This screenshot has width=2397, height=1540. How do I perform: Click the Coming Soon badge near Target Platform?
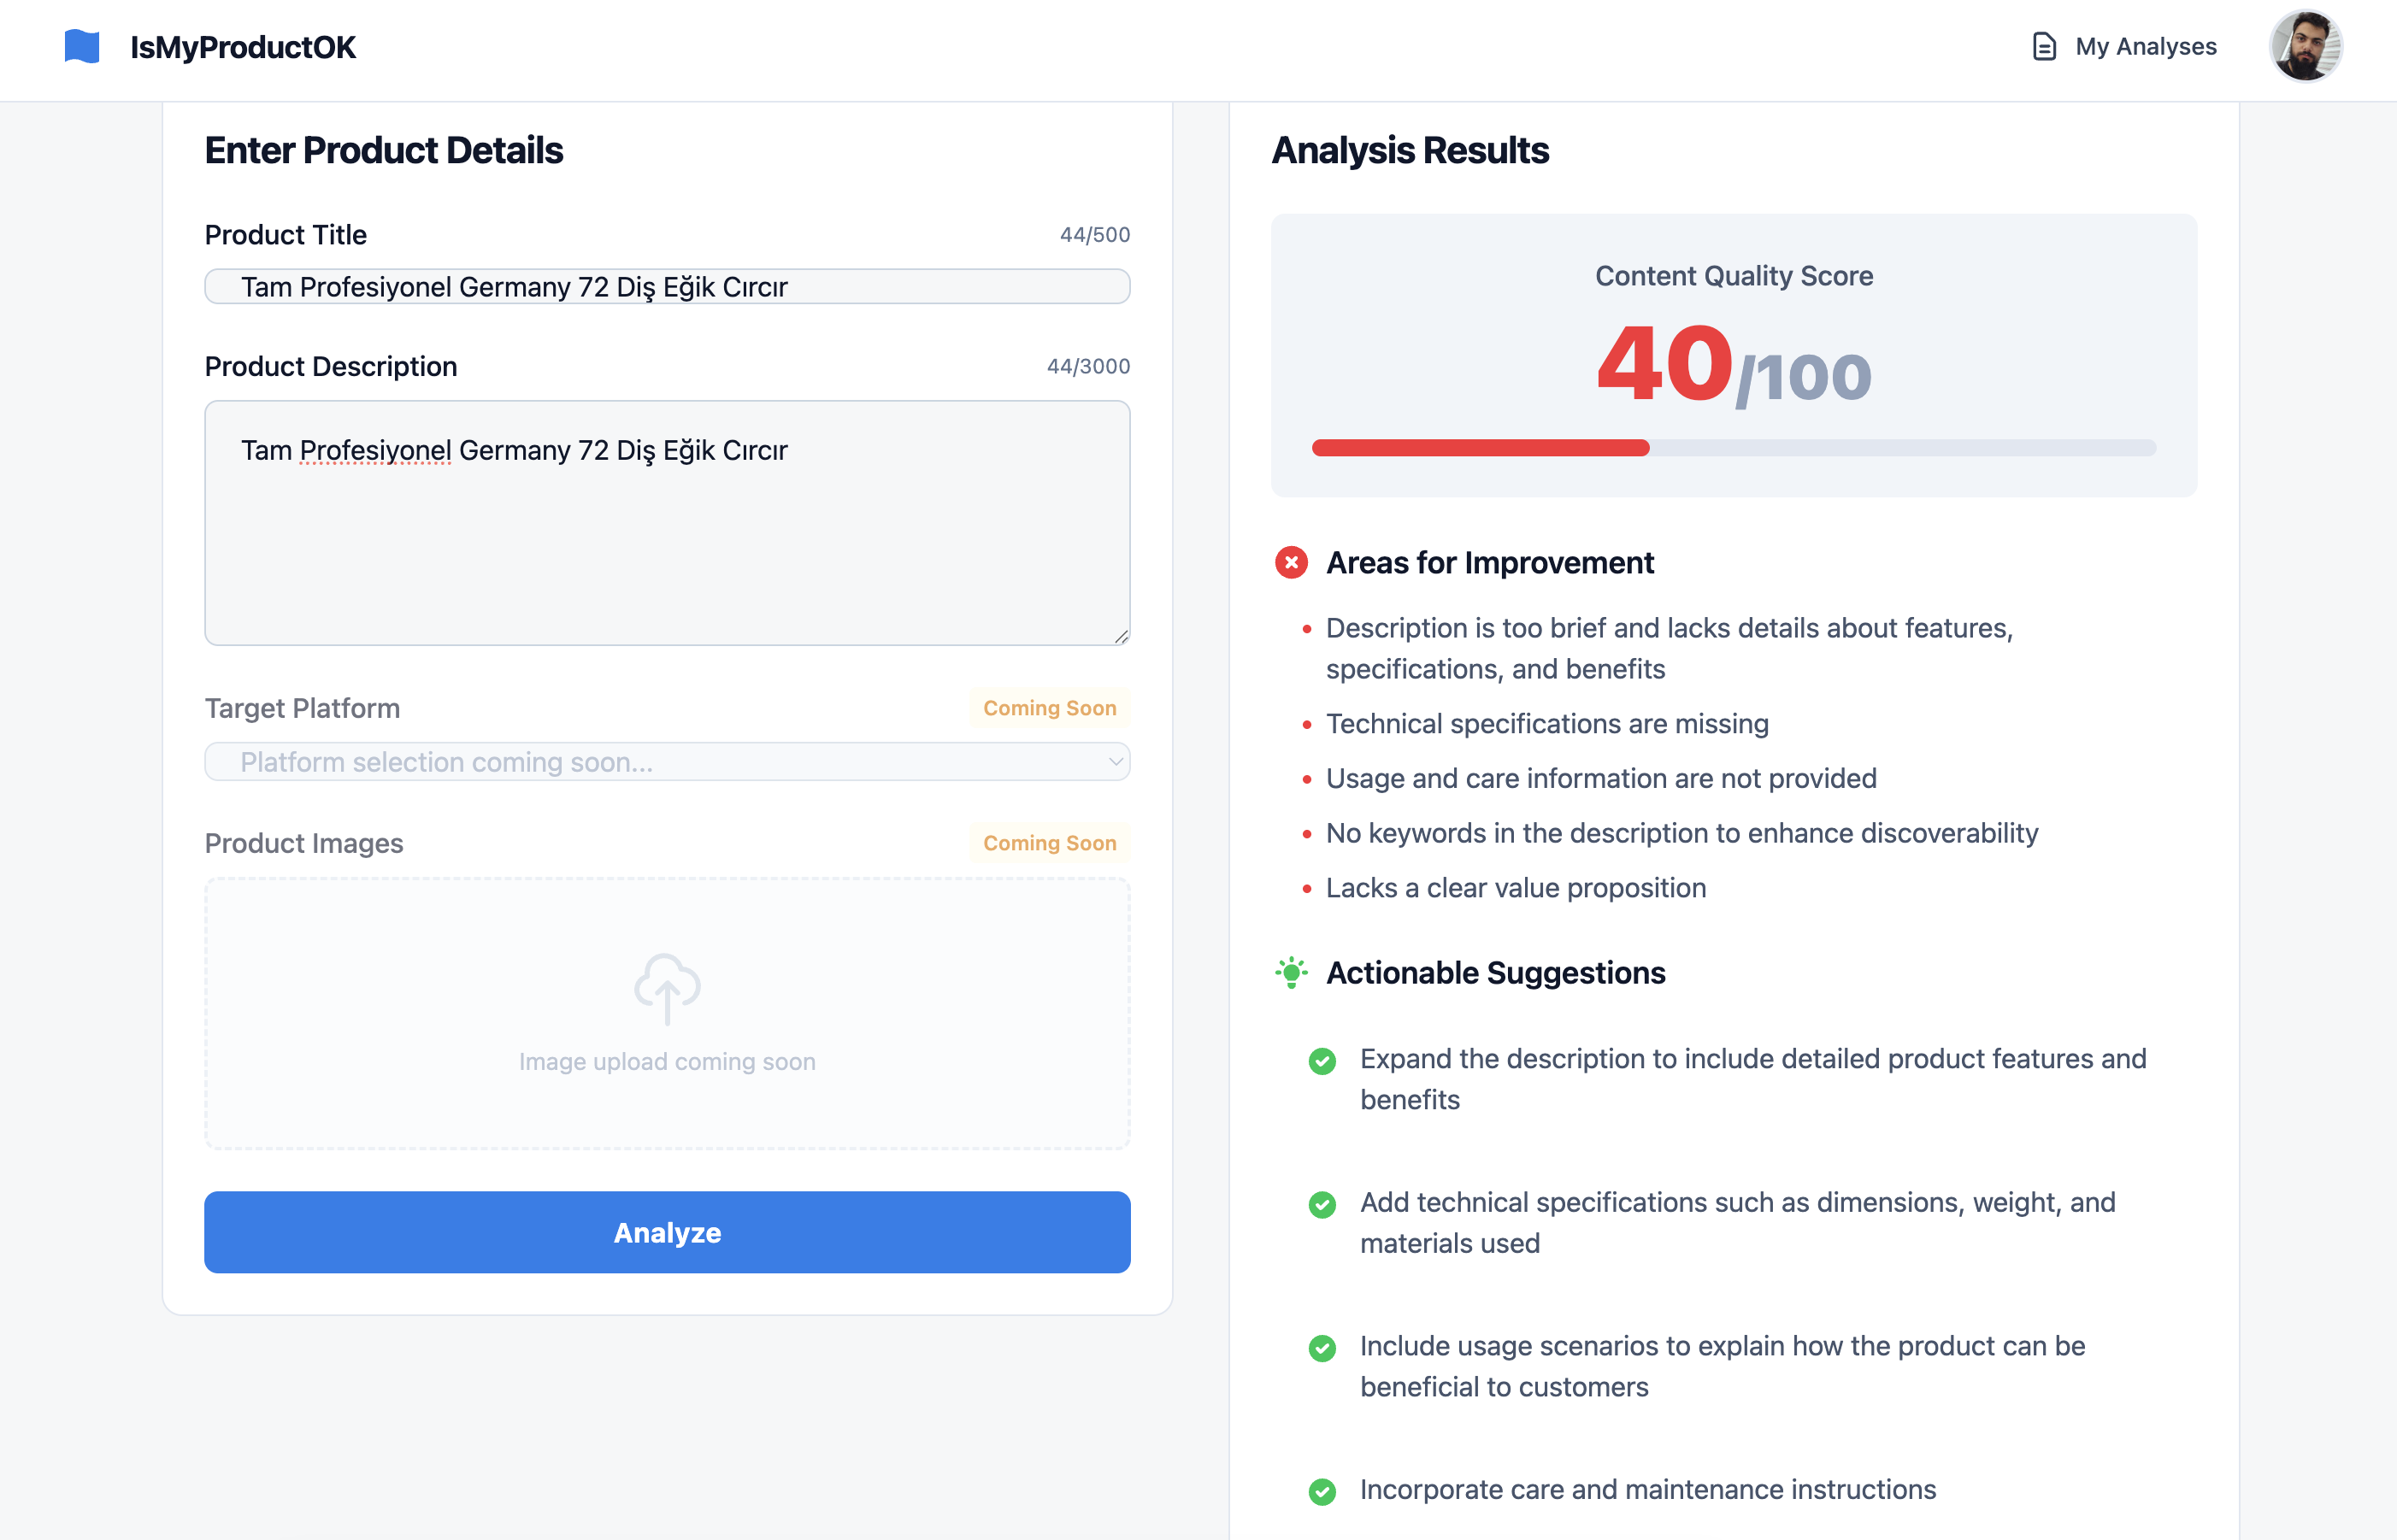[1048, 708]
